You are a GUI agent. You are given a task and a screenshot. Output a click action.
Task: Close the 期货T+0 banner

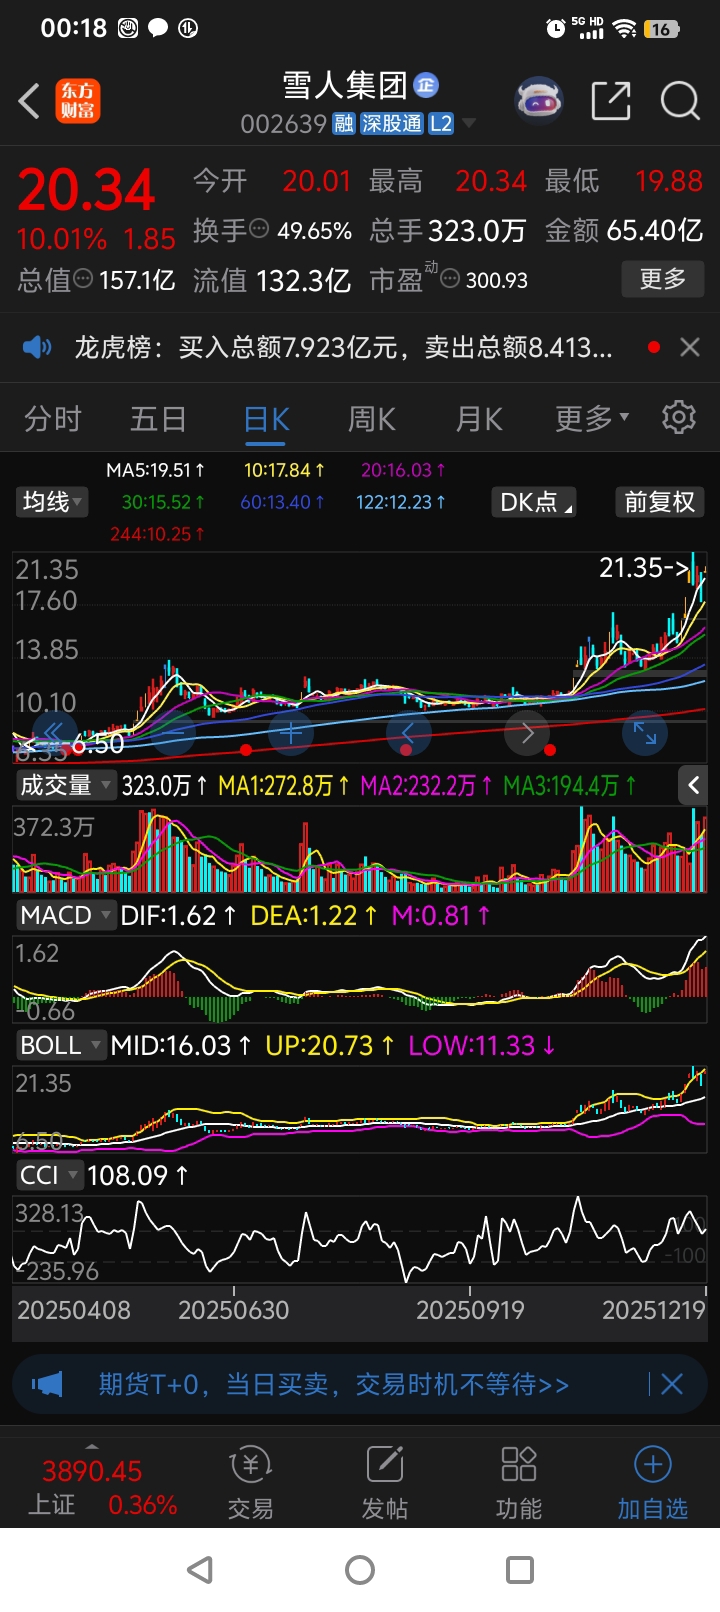tap(672, 1384)
